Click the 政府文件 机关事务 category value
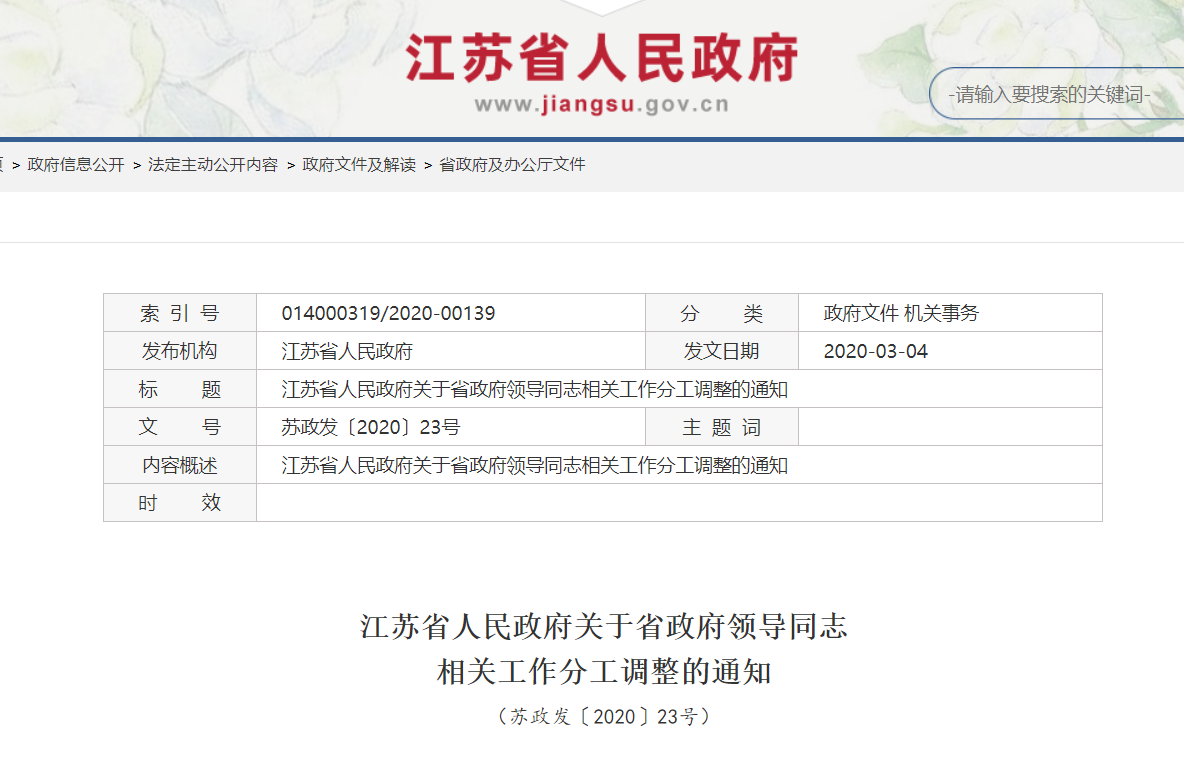Viewport: 1184px width, 770px height. [901, 314]
